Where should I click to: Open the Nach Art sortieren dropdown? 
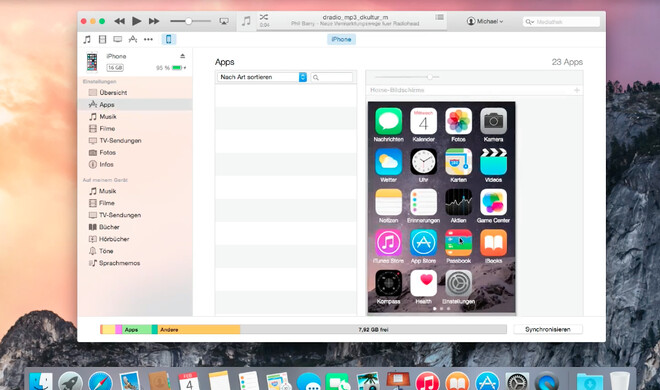click(x=262, y=77)
